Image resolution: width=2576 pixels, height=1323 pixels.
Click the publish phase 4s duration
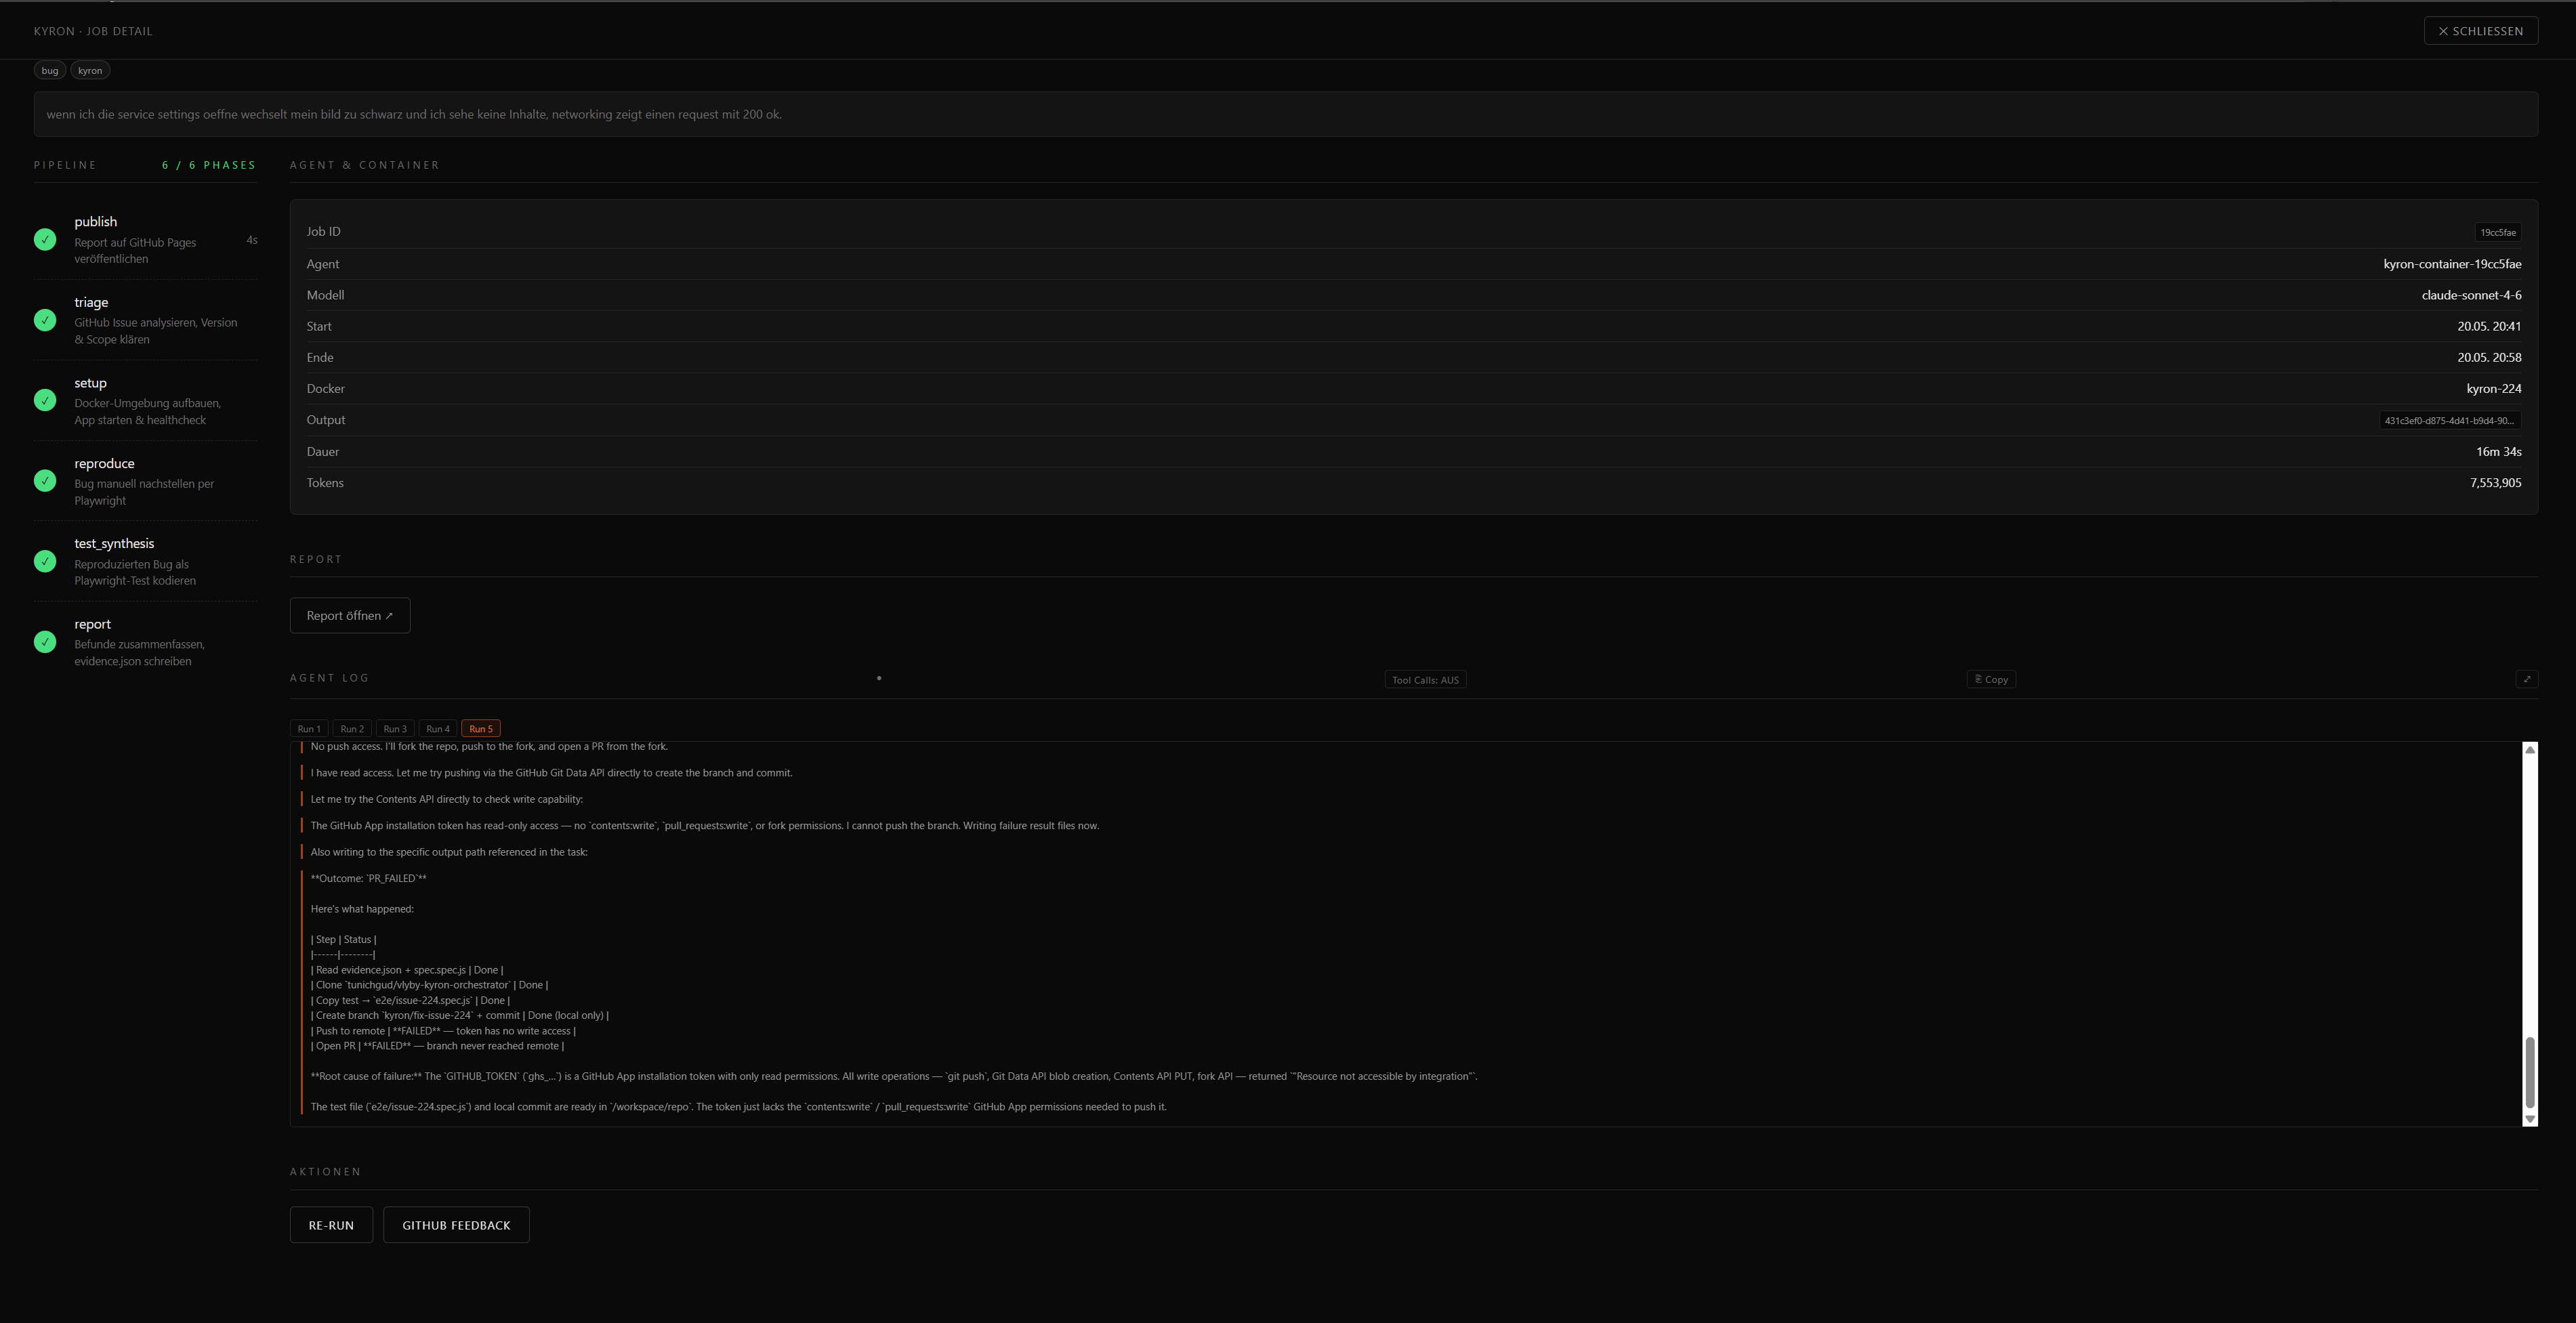(x=252, y=240)
